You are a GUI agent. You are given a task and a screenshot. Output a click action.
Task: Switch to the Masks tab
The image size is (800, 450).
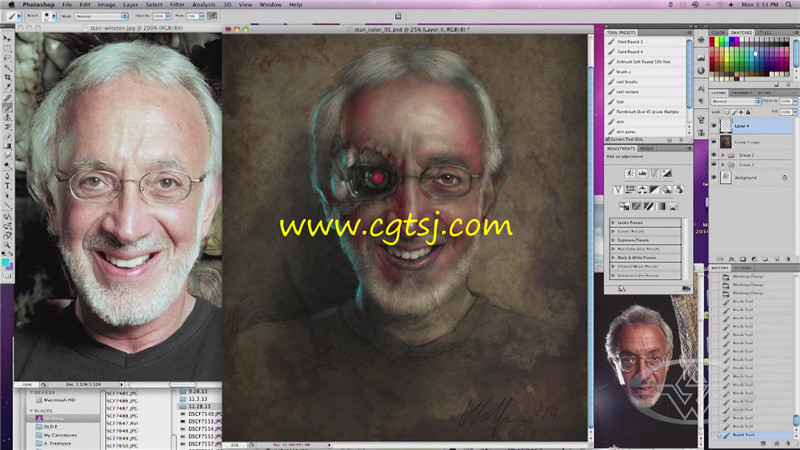pyautogui.click(x=646, y=148)
